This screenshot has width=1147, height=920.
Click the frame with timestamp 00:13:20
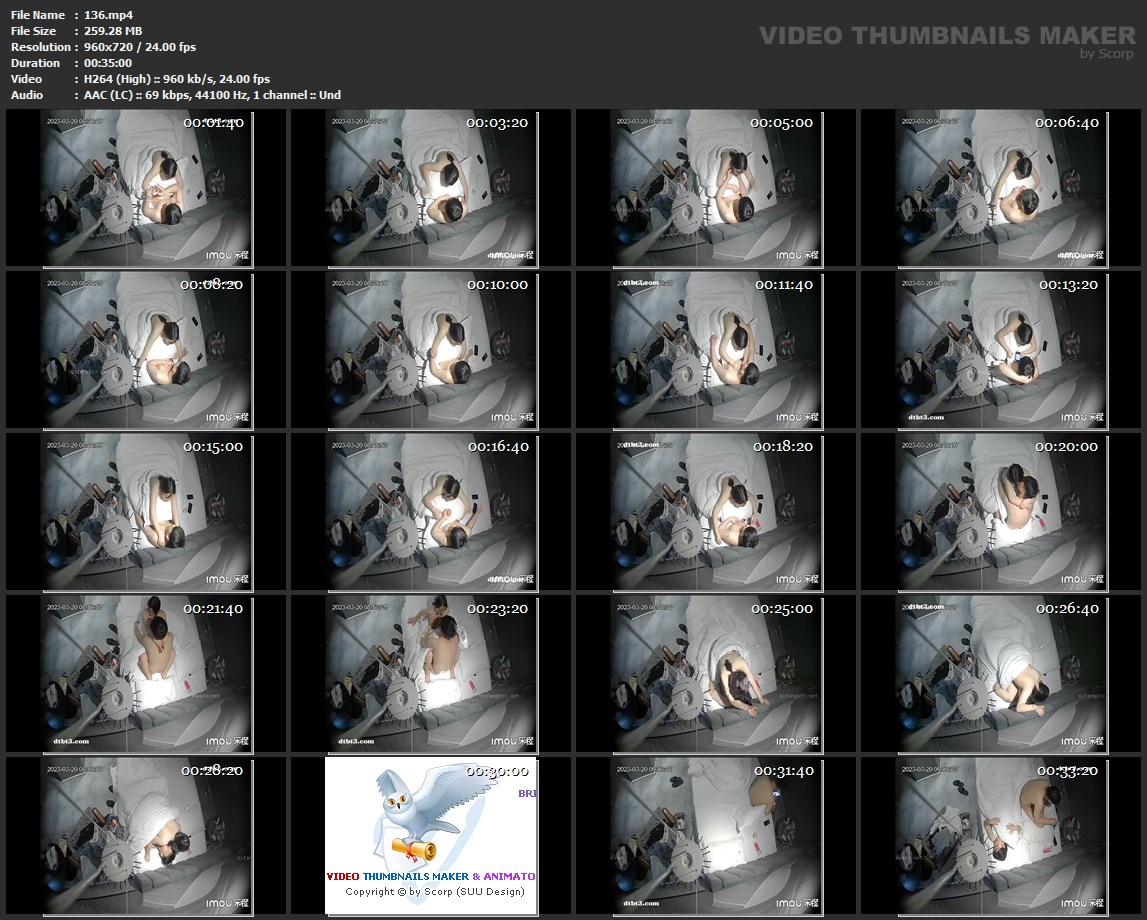point(1000,350)
